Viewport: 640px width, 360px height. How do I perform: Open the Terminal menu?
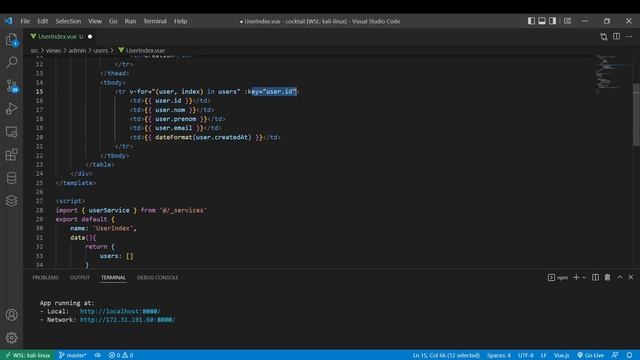pyautogui.click(x=155, y=21)
